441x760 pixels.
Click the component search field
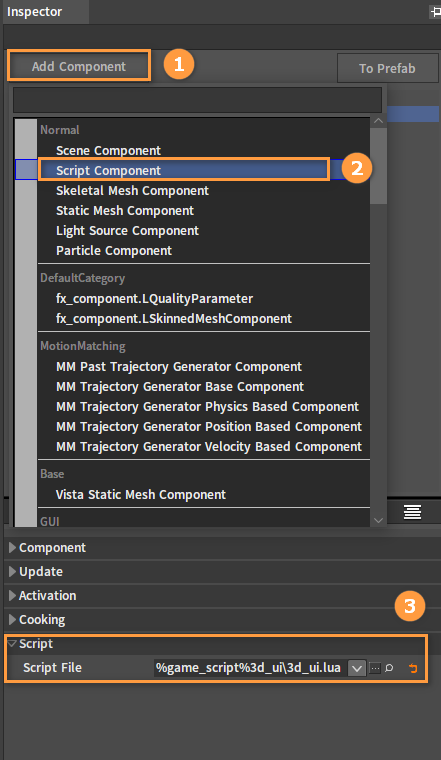point(197,100)
